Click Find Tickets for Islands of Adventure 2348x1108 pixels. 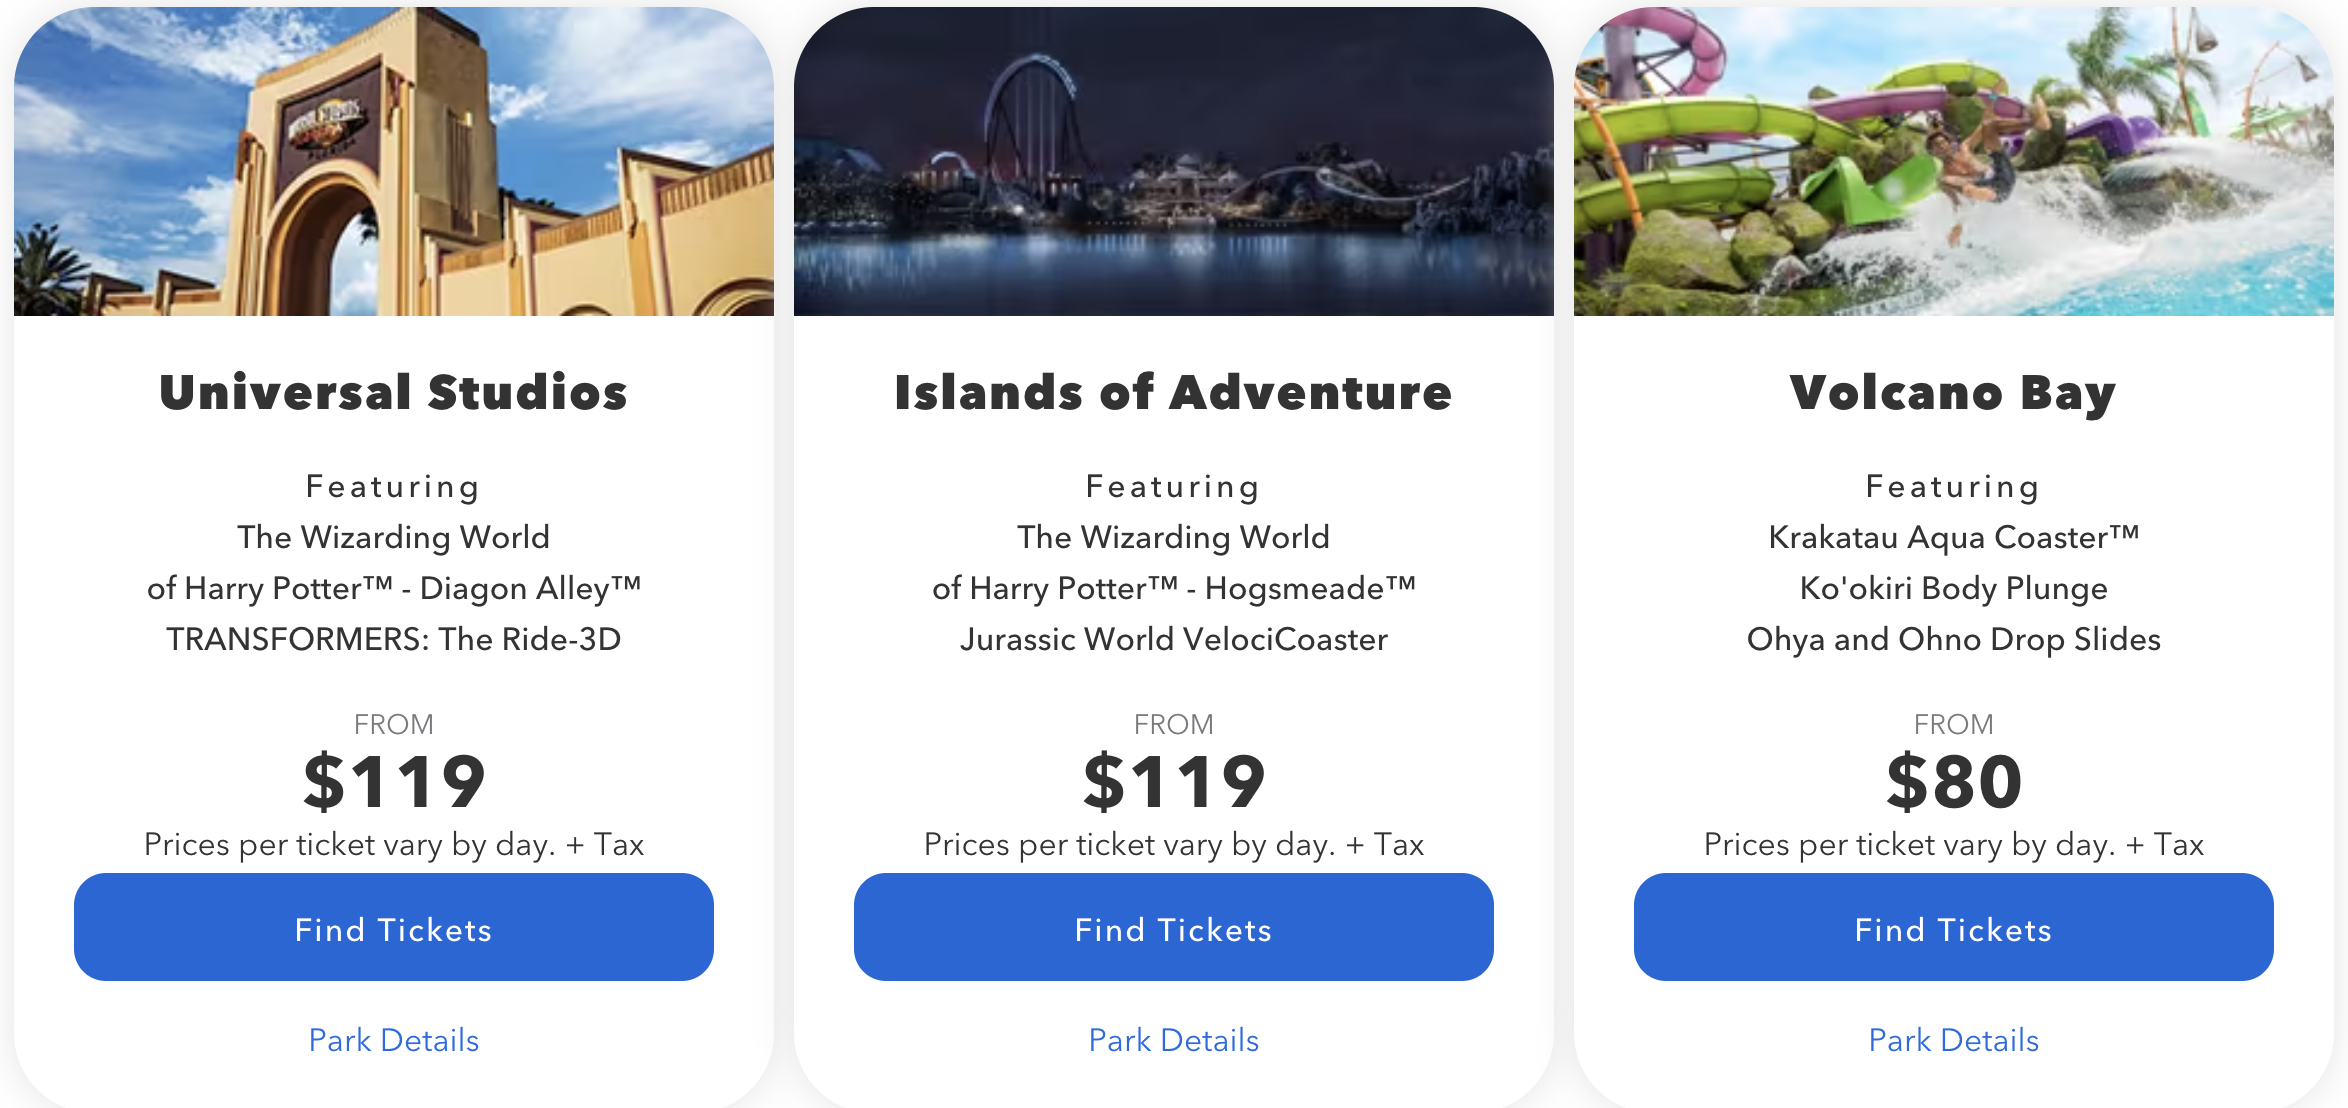click(x=1174, y=927)
